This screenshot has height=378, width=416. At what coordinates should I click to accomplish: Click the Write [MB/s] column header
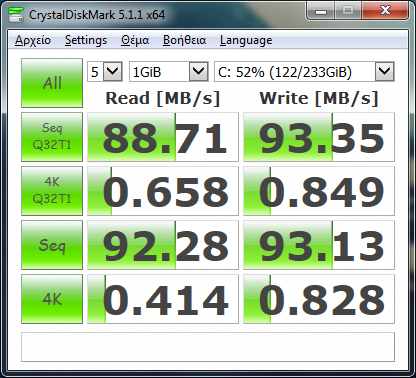[319, 98]
